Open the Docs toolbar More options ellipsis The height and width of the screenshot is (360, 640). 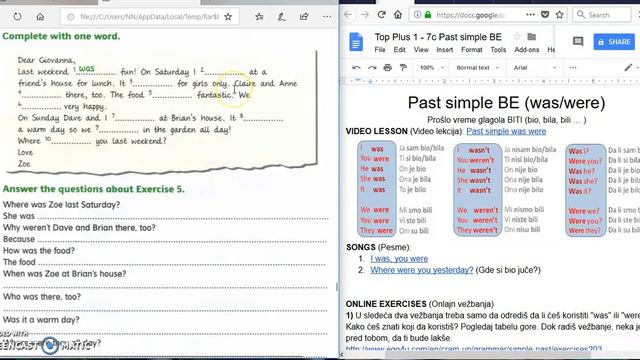point(573,68)
